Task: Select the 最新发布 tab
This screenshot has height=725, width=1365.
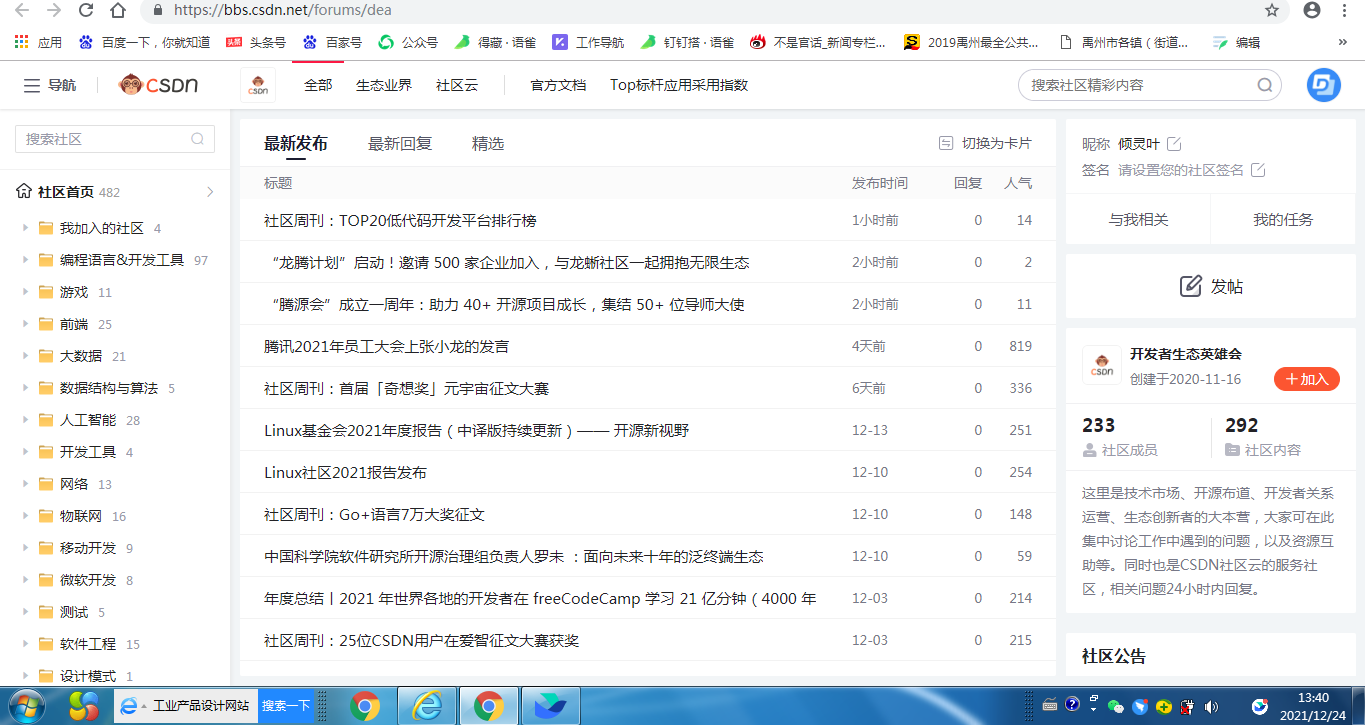Action: [x=296, y=144]
